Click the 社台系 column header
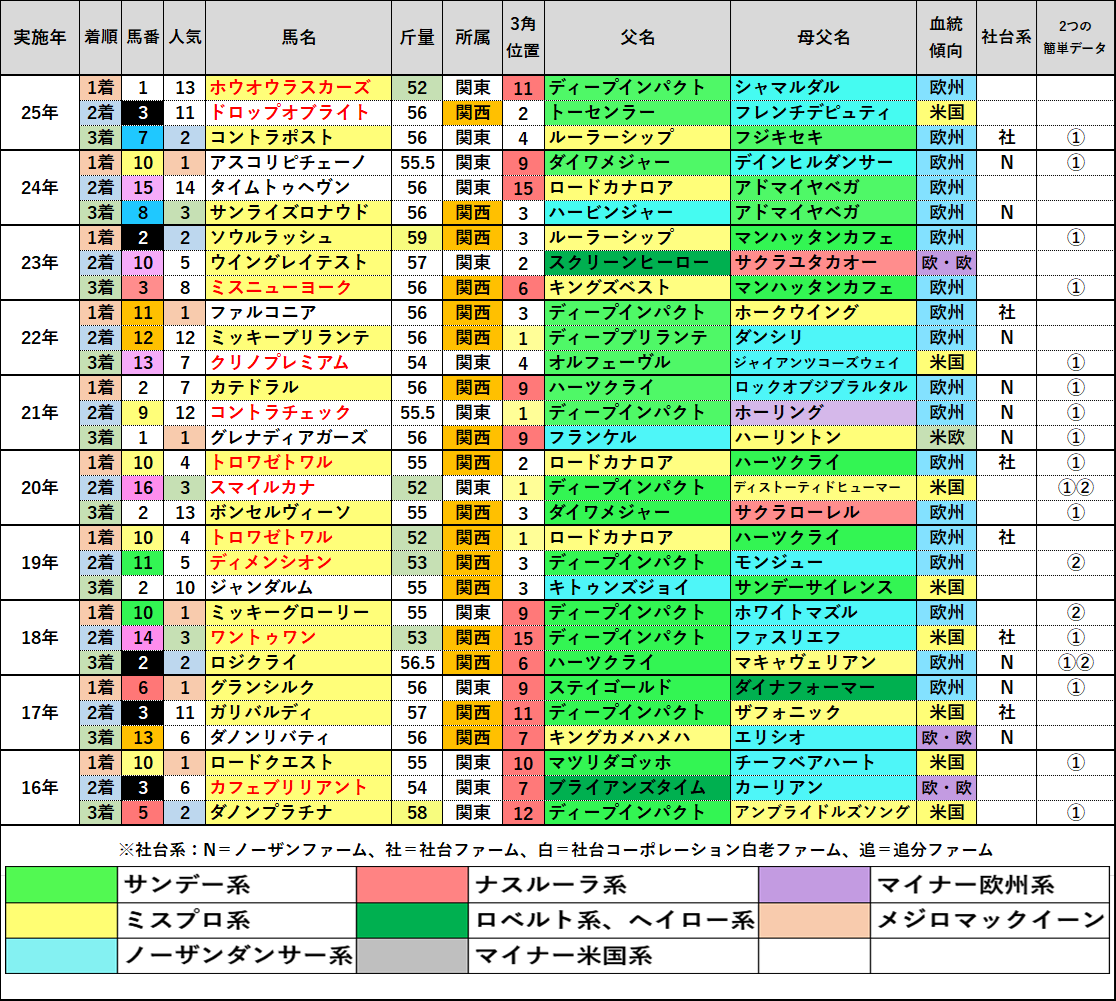The height and width of the screenshot is (1001, 1116). pos(1006,38)
